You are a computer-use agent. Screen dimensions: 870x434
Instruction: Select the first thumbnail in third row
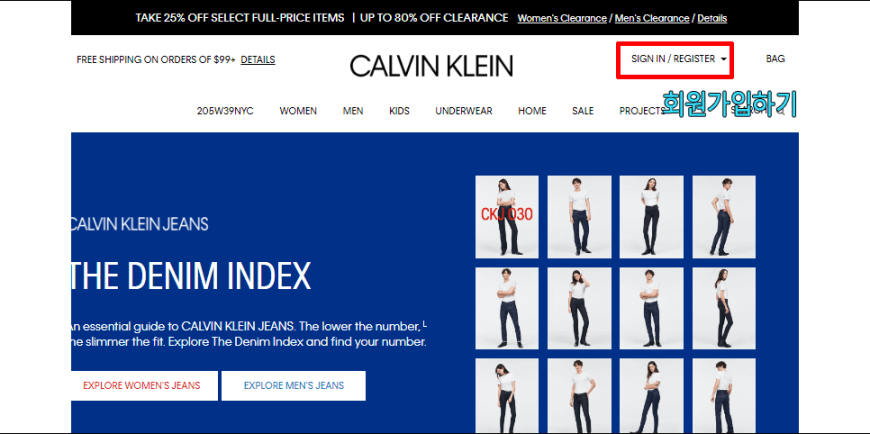pyautogui.click(x=507, y=396)
